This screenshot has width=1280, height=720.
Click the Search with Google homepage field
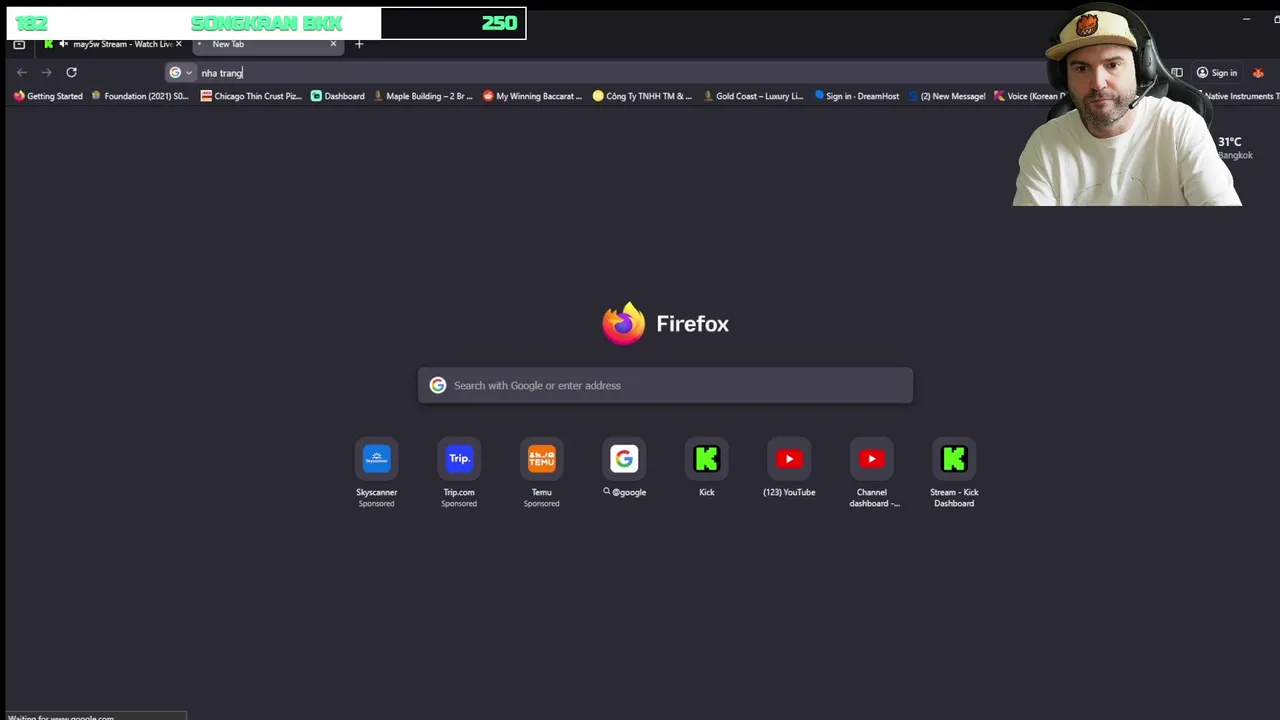pos(665,385)
